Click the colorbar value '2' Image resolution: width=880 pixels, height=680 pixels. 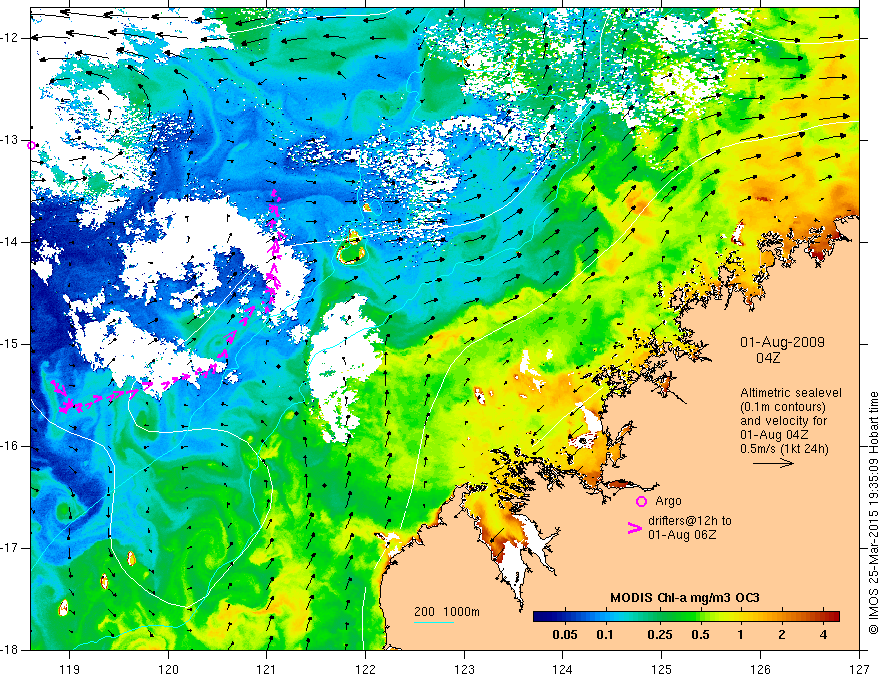pyautogui.click(x=782, y=635)
